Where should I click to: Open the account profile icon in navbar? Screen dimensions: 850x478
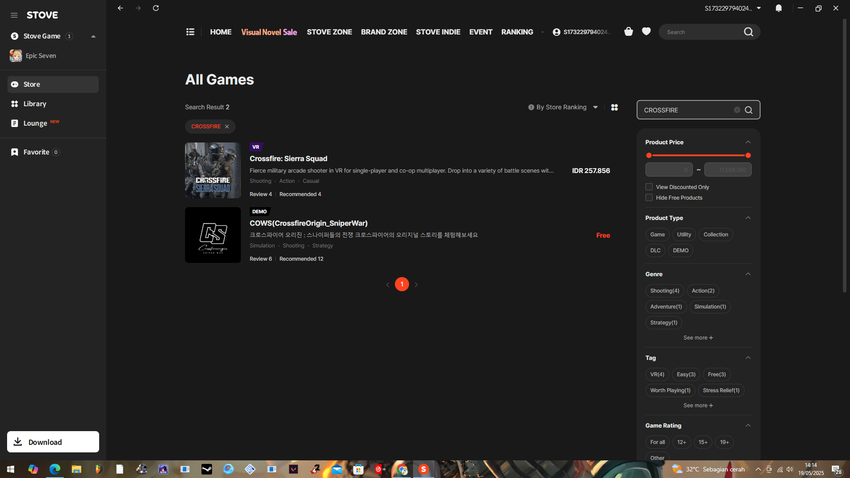point(556,32)
